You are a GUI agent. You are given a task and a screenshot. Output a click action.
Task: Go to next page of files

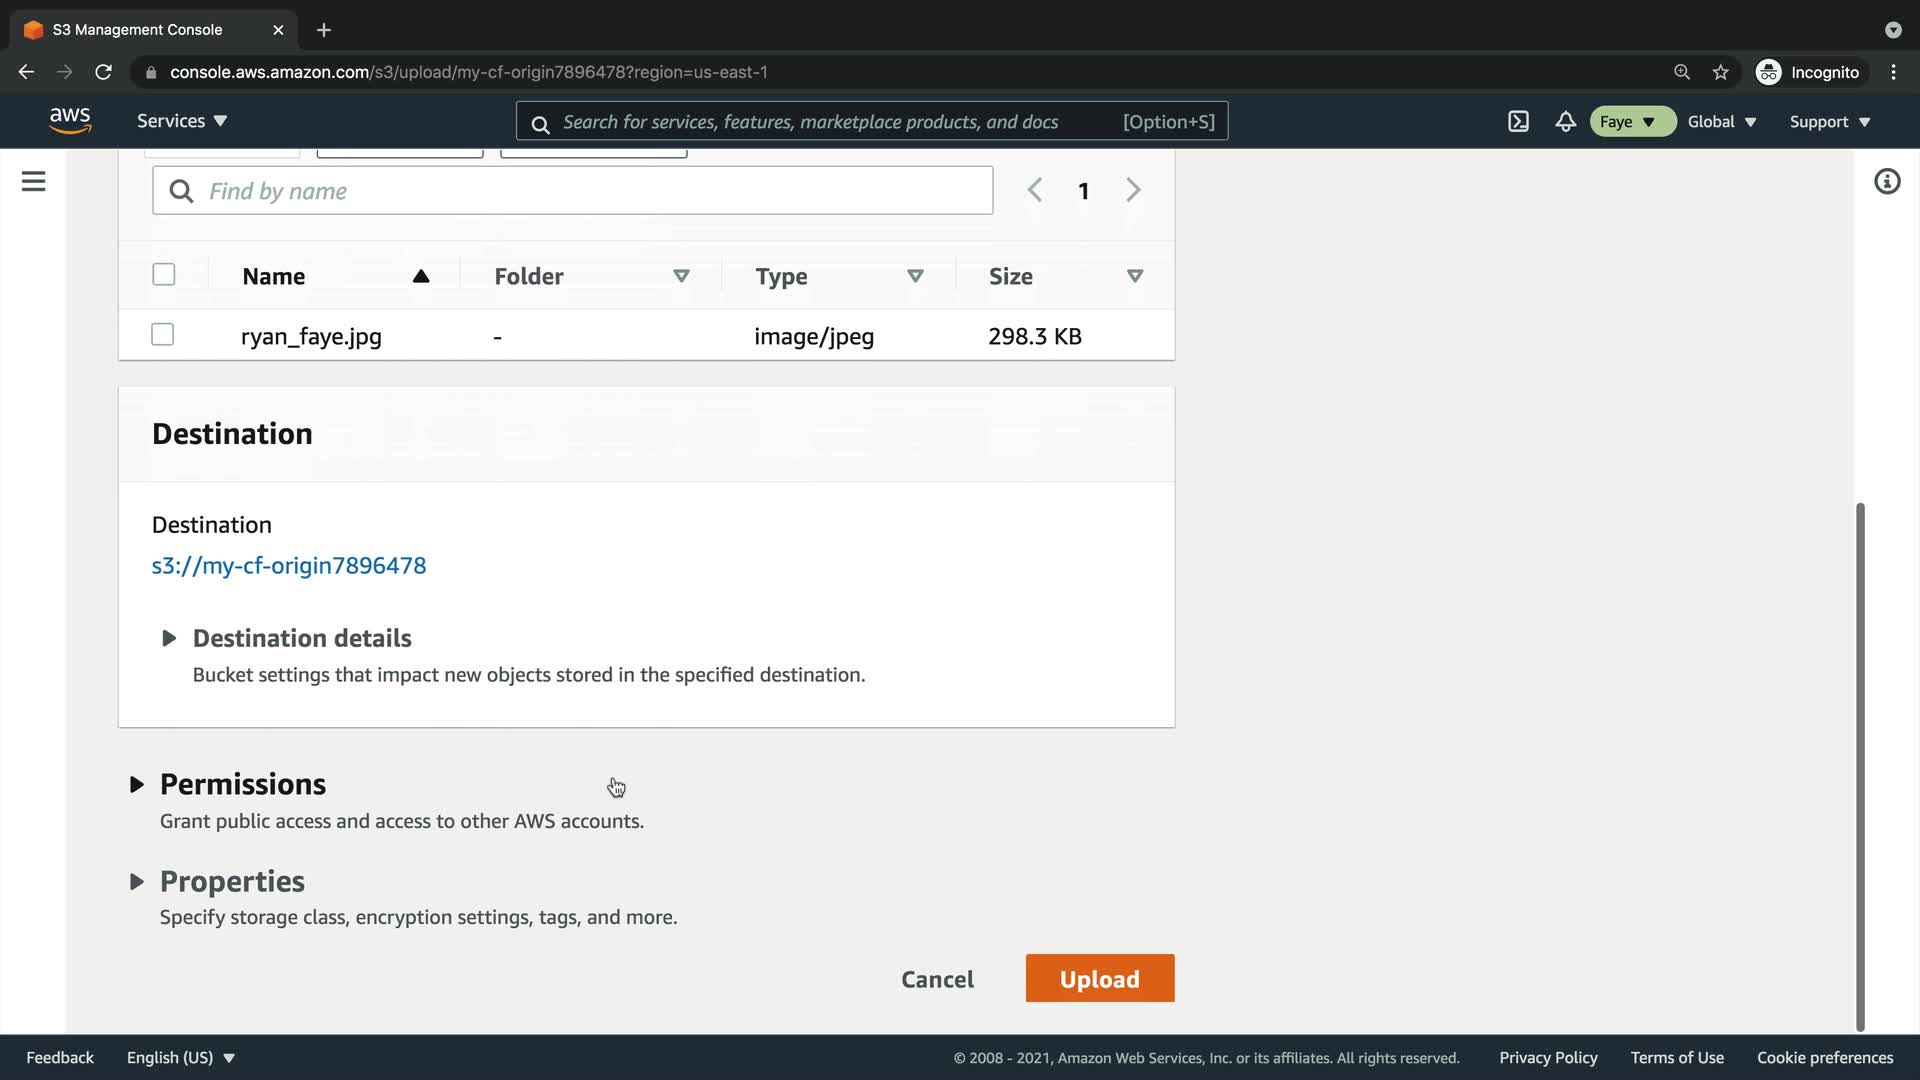[x=1132, y=190]
